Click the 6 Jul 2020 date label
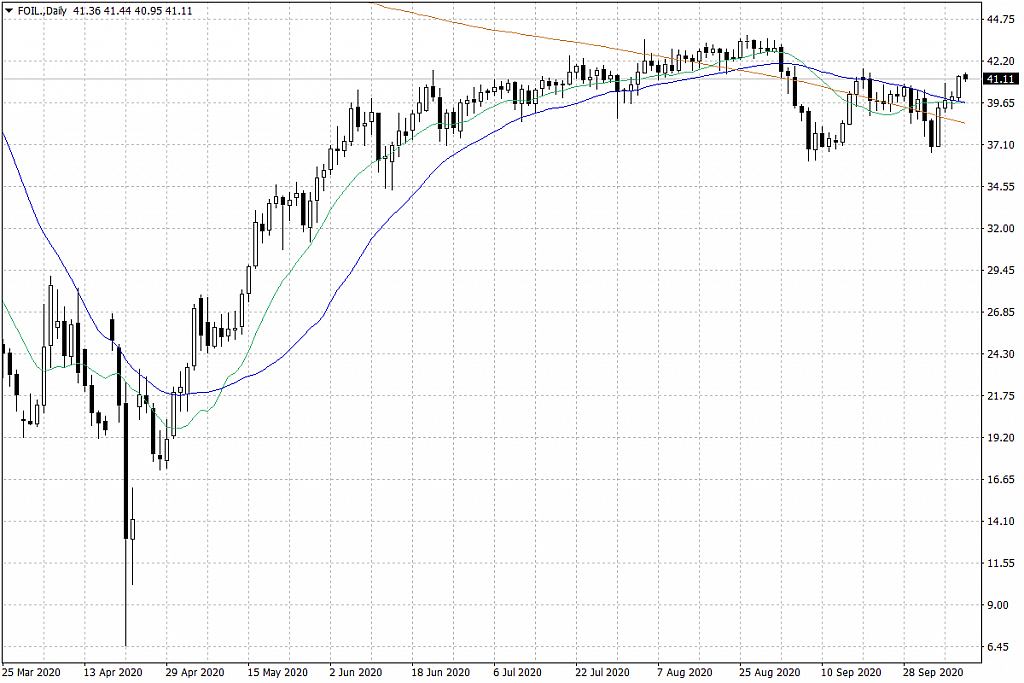Image resolution: width=1024 pixels, height=683 pixels. [x=517, y=672]
